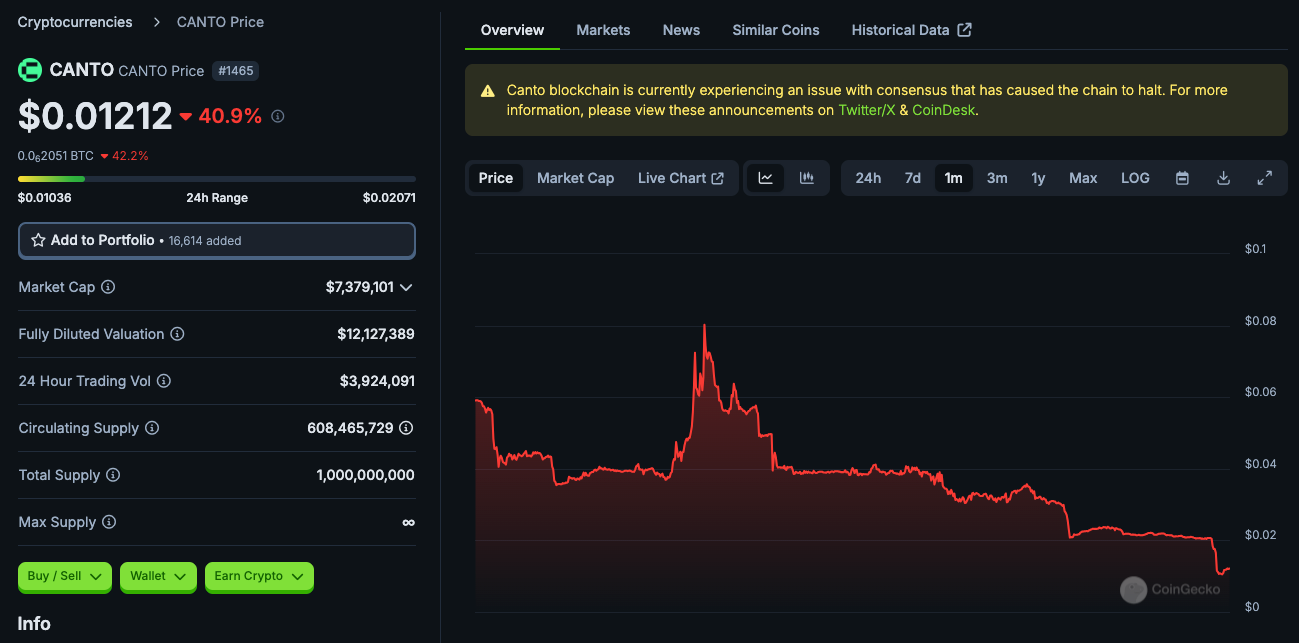Open the Earn Crypto dropdown
The image size is (1299, 643).
(259, 576)
